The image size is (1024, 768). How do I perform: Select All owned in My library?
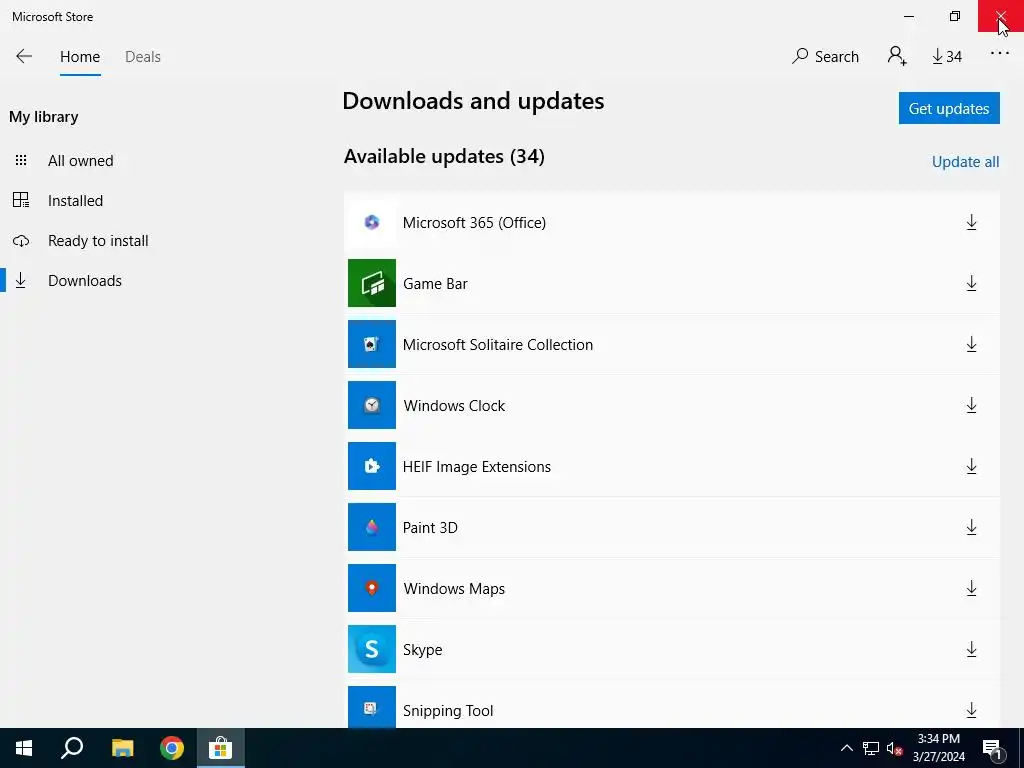(x=80, y=161)
